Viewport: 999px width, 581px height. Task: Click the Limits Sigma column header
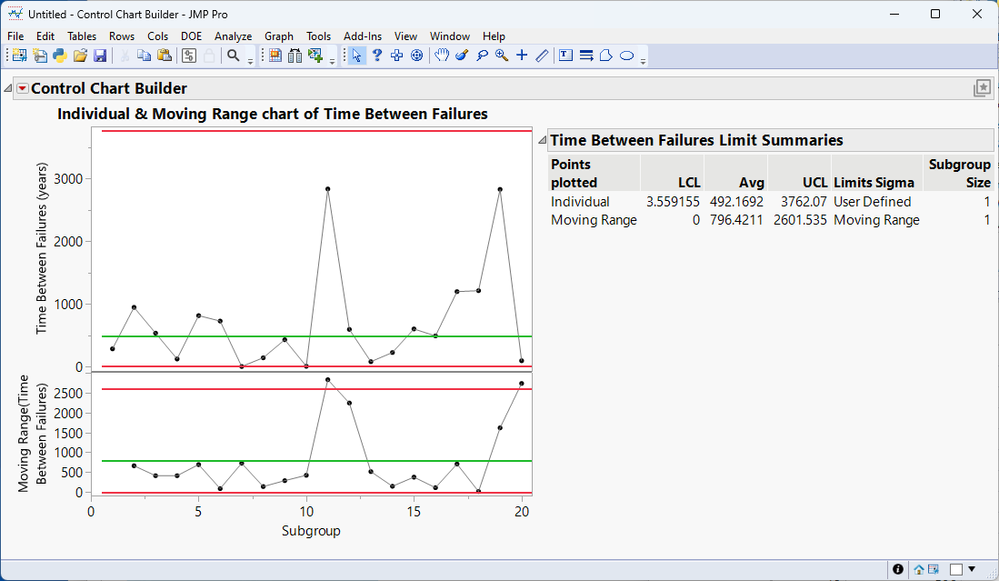(873, 183)
